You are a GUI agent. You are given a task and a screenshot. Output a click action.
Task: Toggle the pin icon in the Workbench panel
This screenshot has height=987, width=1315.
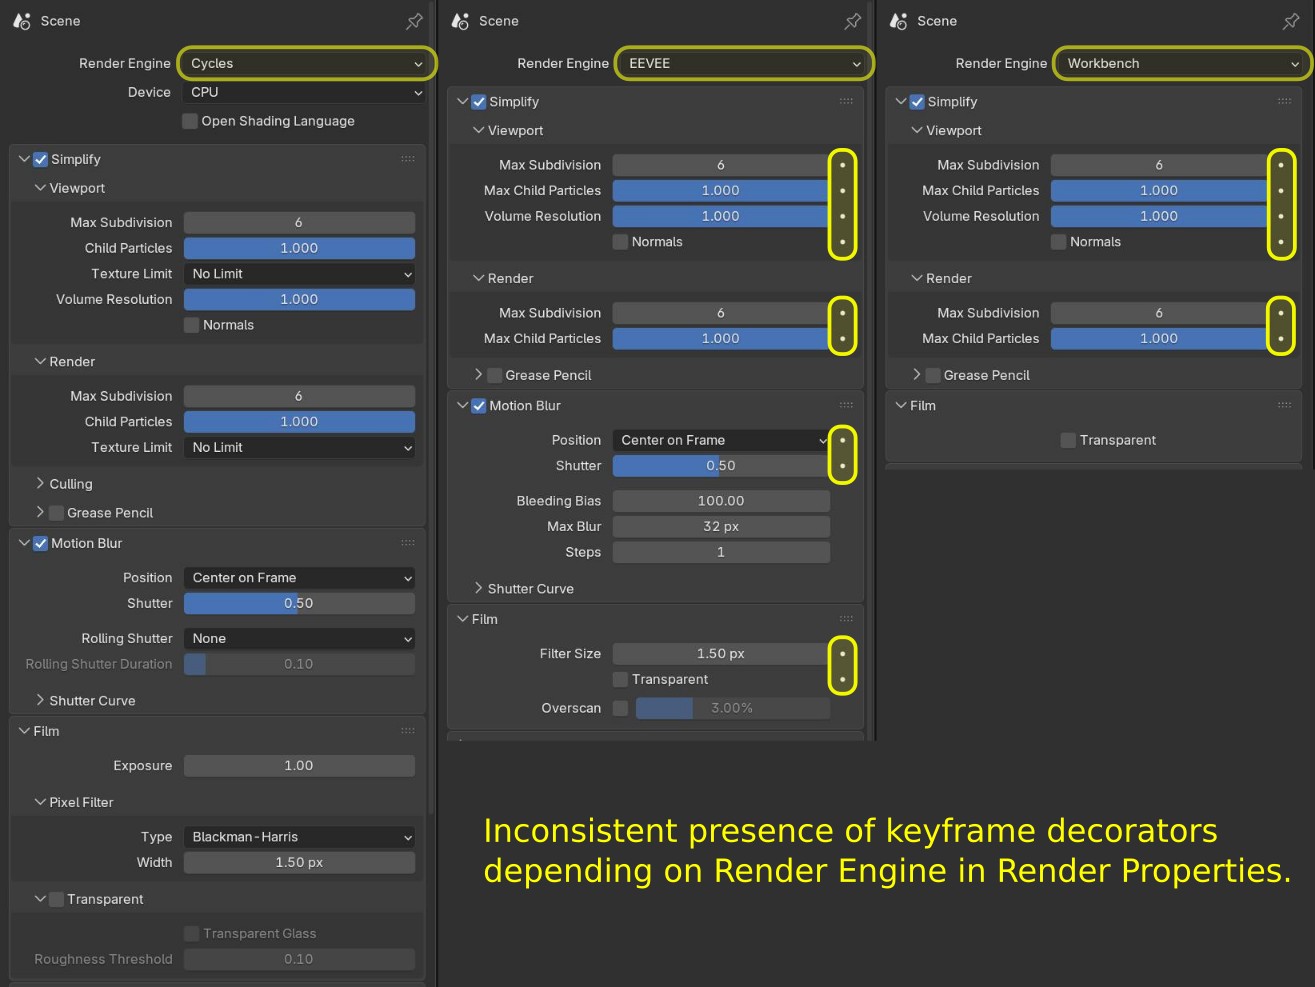1291,21
